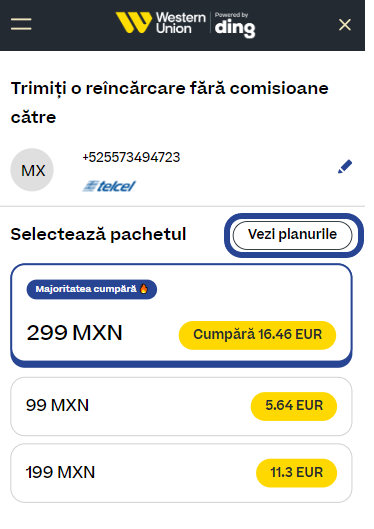Click the Powered by label
Viewport: 374px width, 529px height.
[231, 15]
